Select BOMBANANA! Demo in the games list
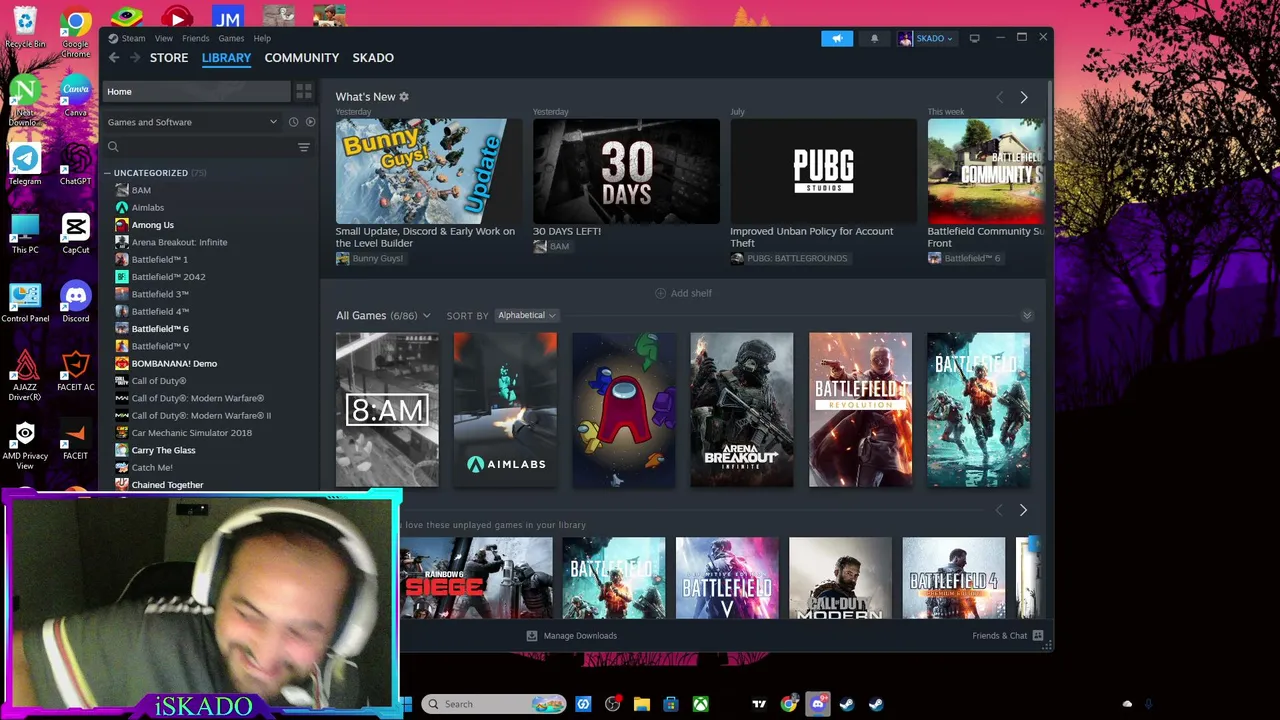 pyautogui.click(x=174, y=364)
